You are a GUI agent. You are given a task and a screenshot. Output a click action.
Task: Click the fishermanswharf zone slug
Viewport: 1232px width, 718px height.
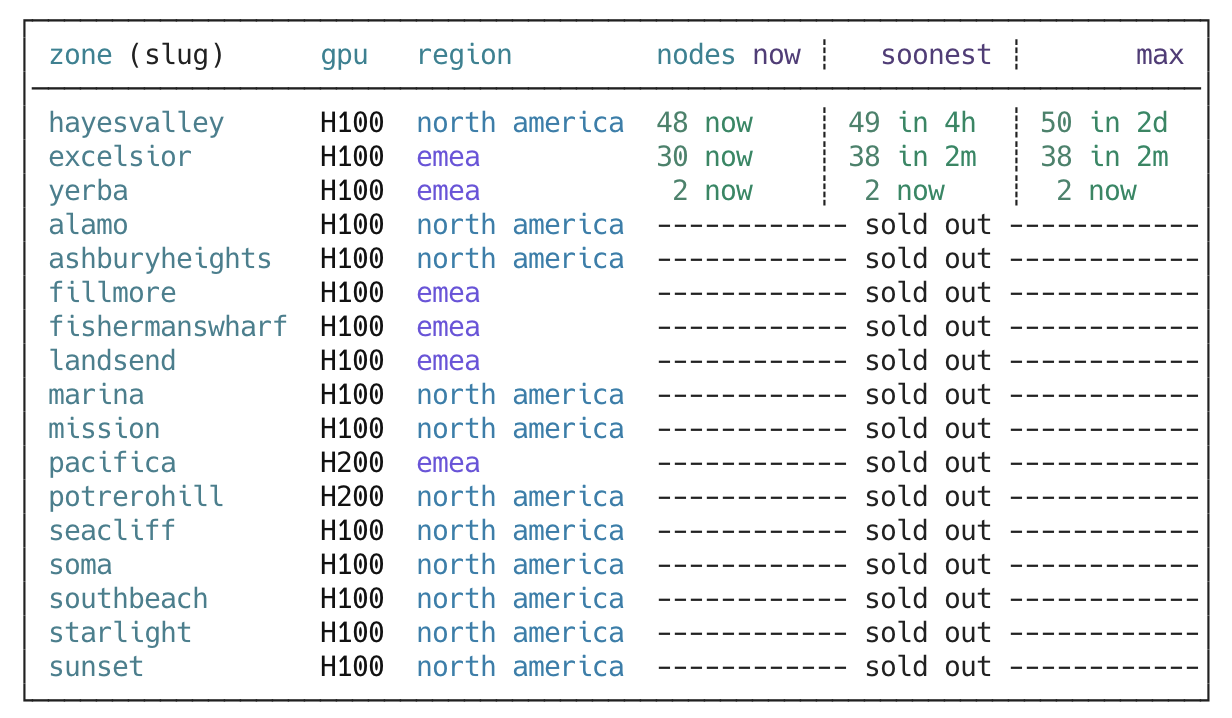coord(168,327)
